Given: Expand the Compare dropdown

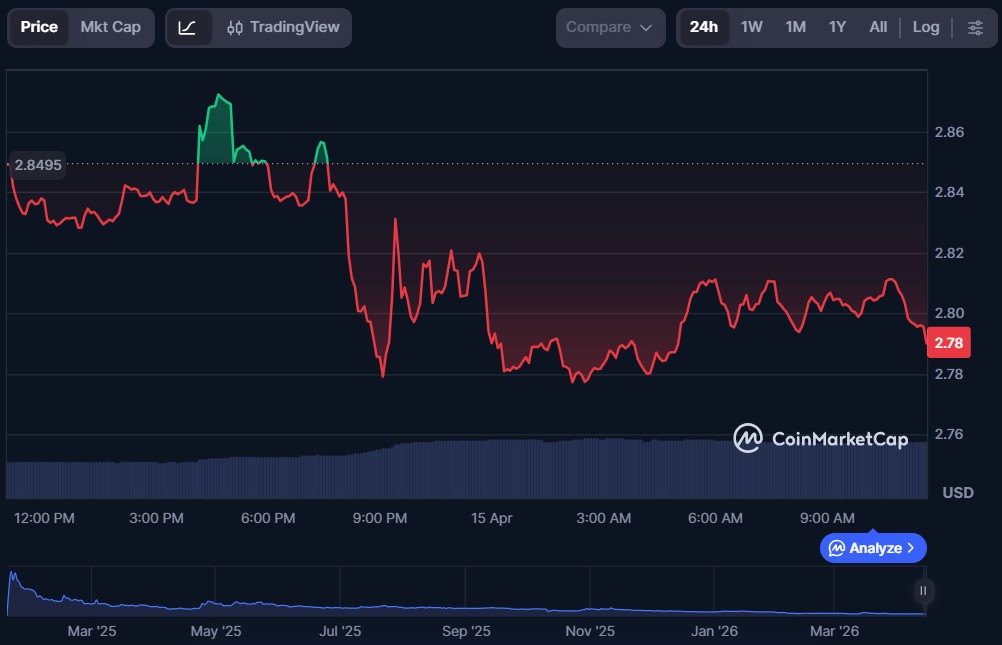Looking at the screenshot, I should click(x=609, y=27).
